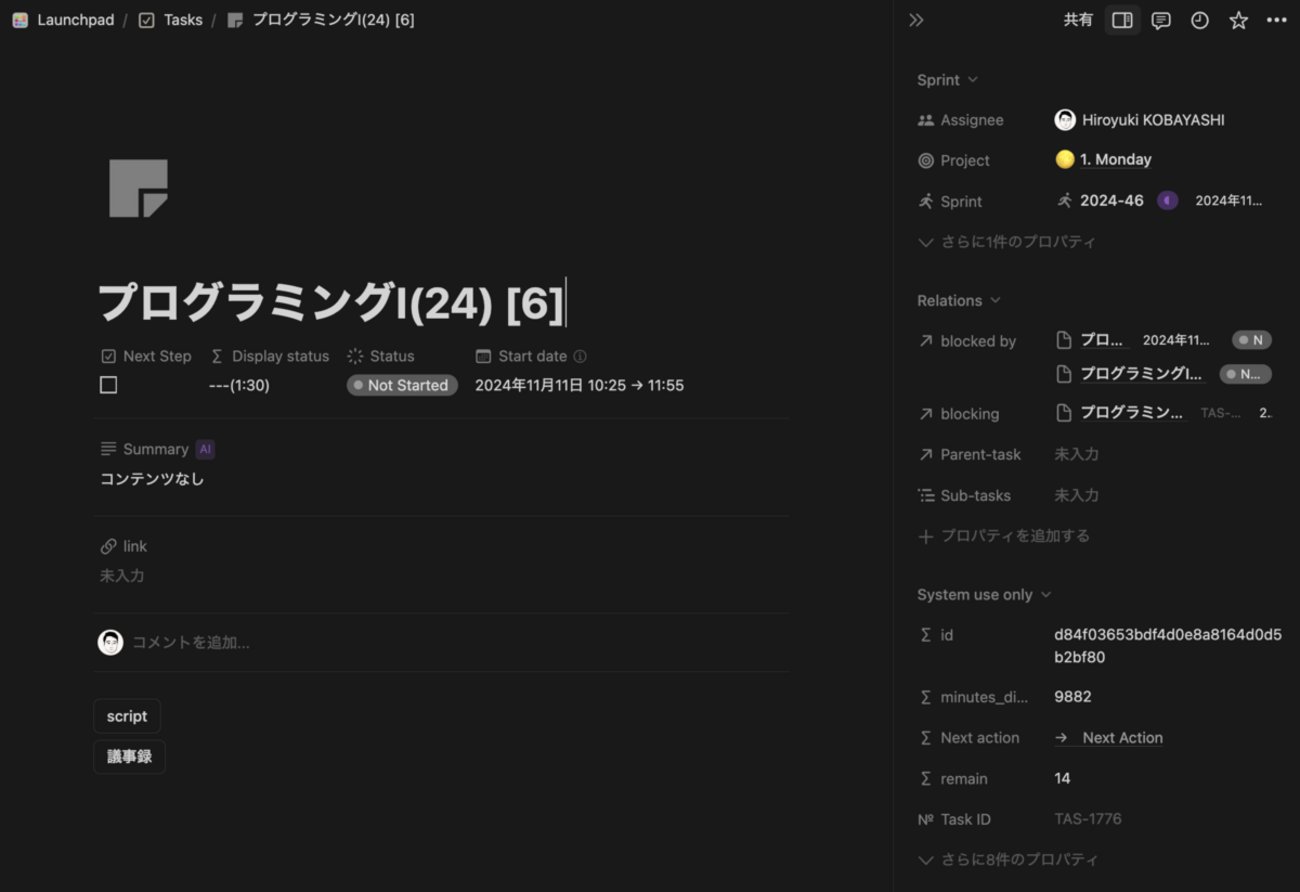Click the Sub-tasks list icon
This screenshot has width=1300, height=892.
coord(926,495)
